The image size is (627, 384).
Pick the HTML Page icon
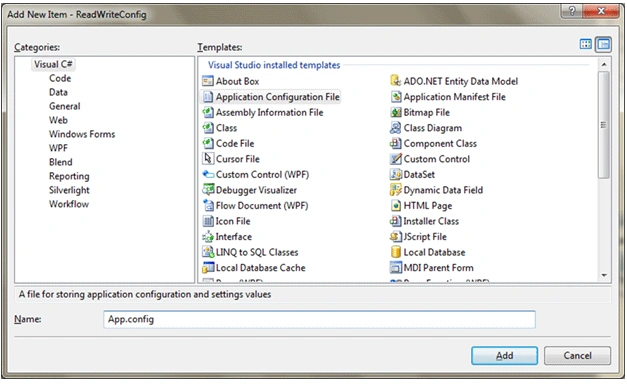pos(395,206)
